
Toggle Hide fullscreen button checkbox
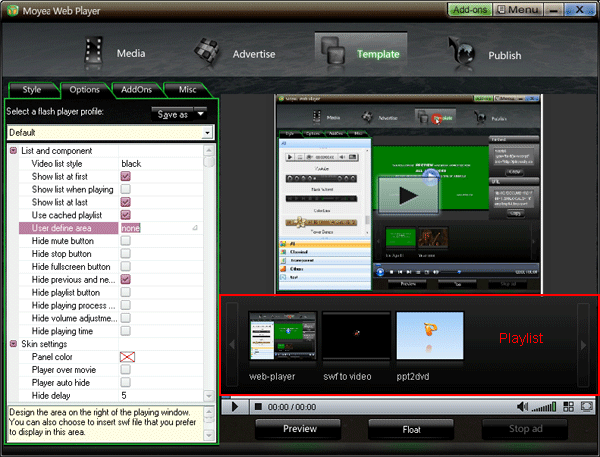[126, 266]
